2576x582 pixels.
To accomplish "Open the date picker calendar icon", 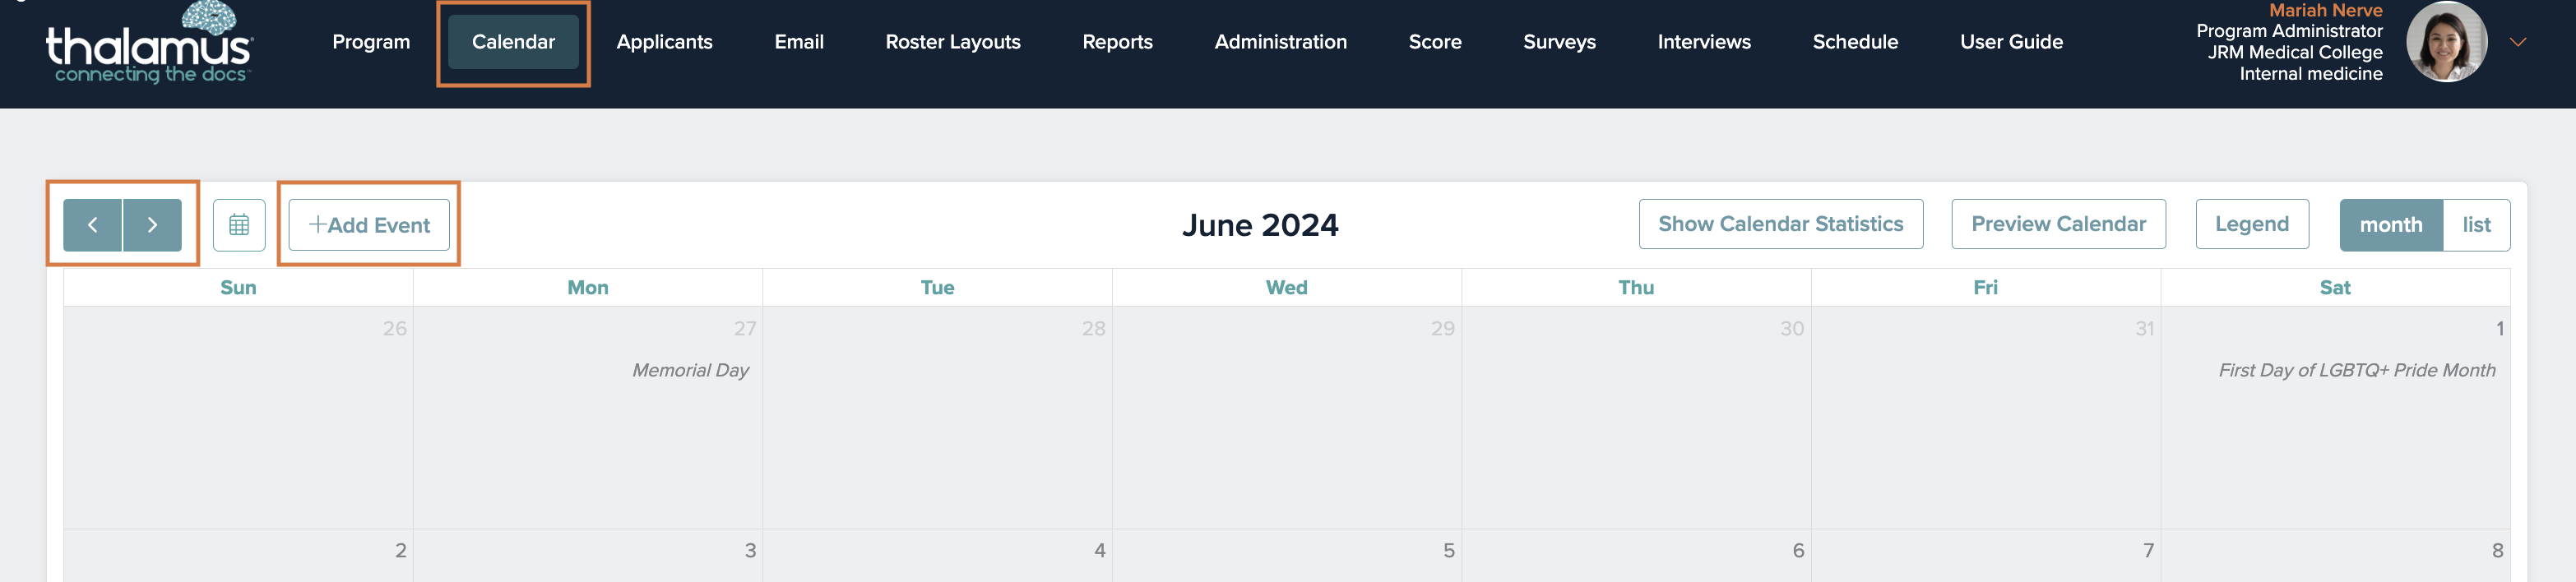I will 239,225.
